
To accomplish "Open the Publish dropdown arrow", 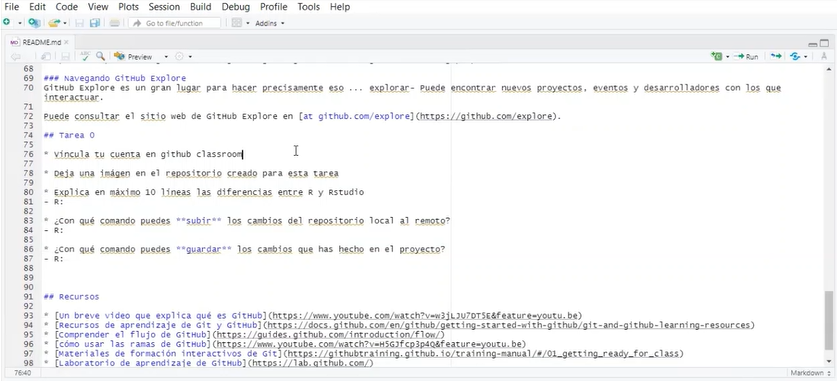I will pyautogui.click(x=806, y=57).
